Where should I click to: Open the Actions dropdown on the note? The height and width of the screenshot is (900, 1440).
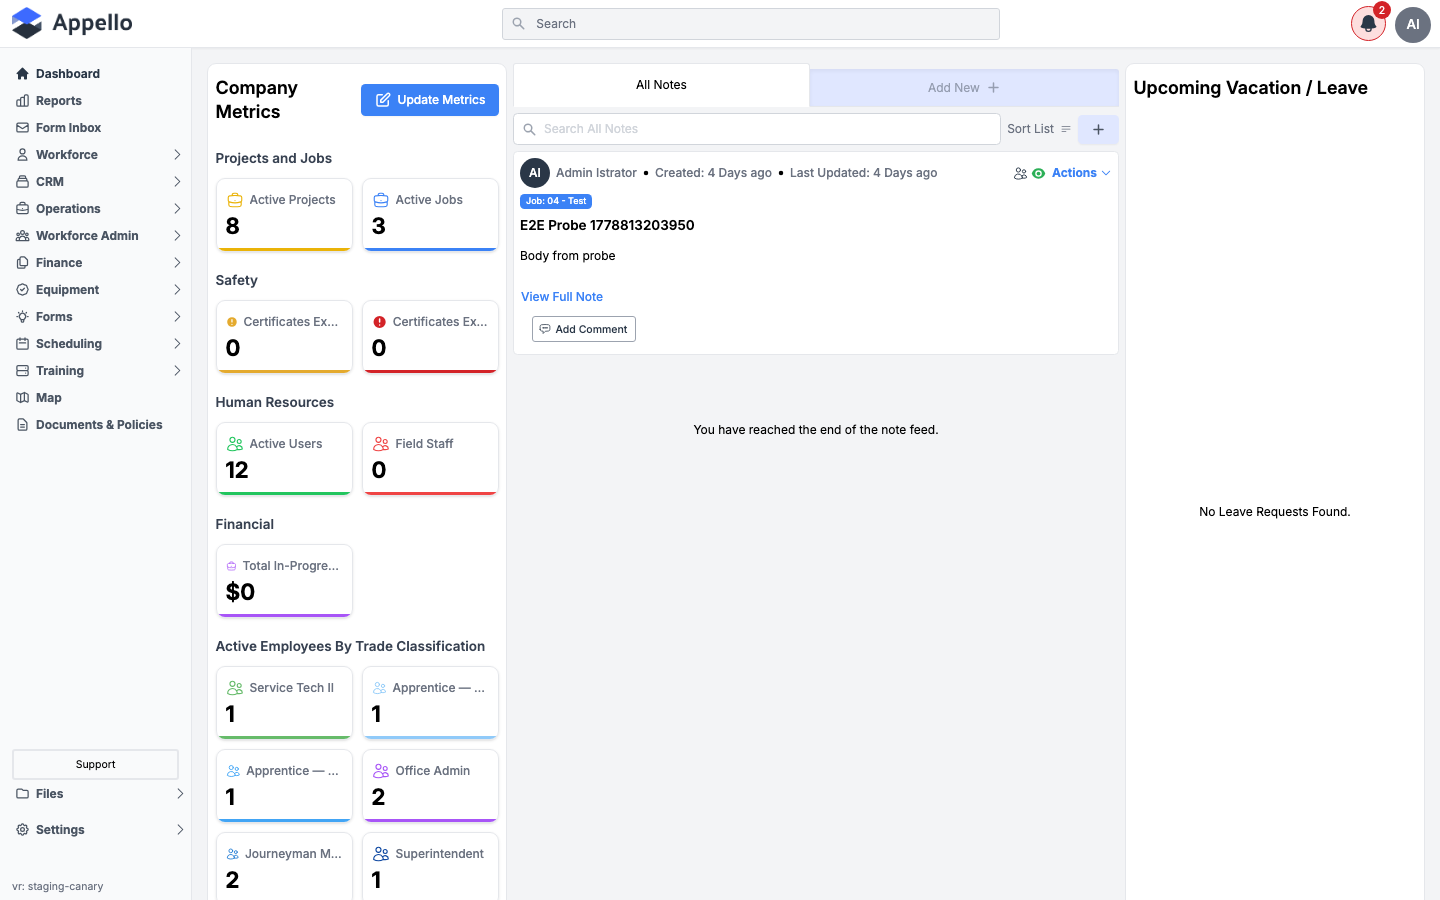point(1081,173)
